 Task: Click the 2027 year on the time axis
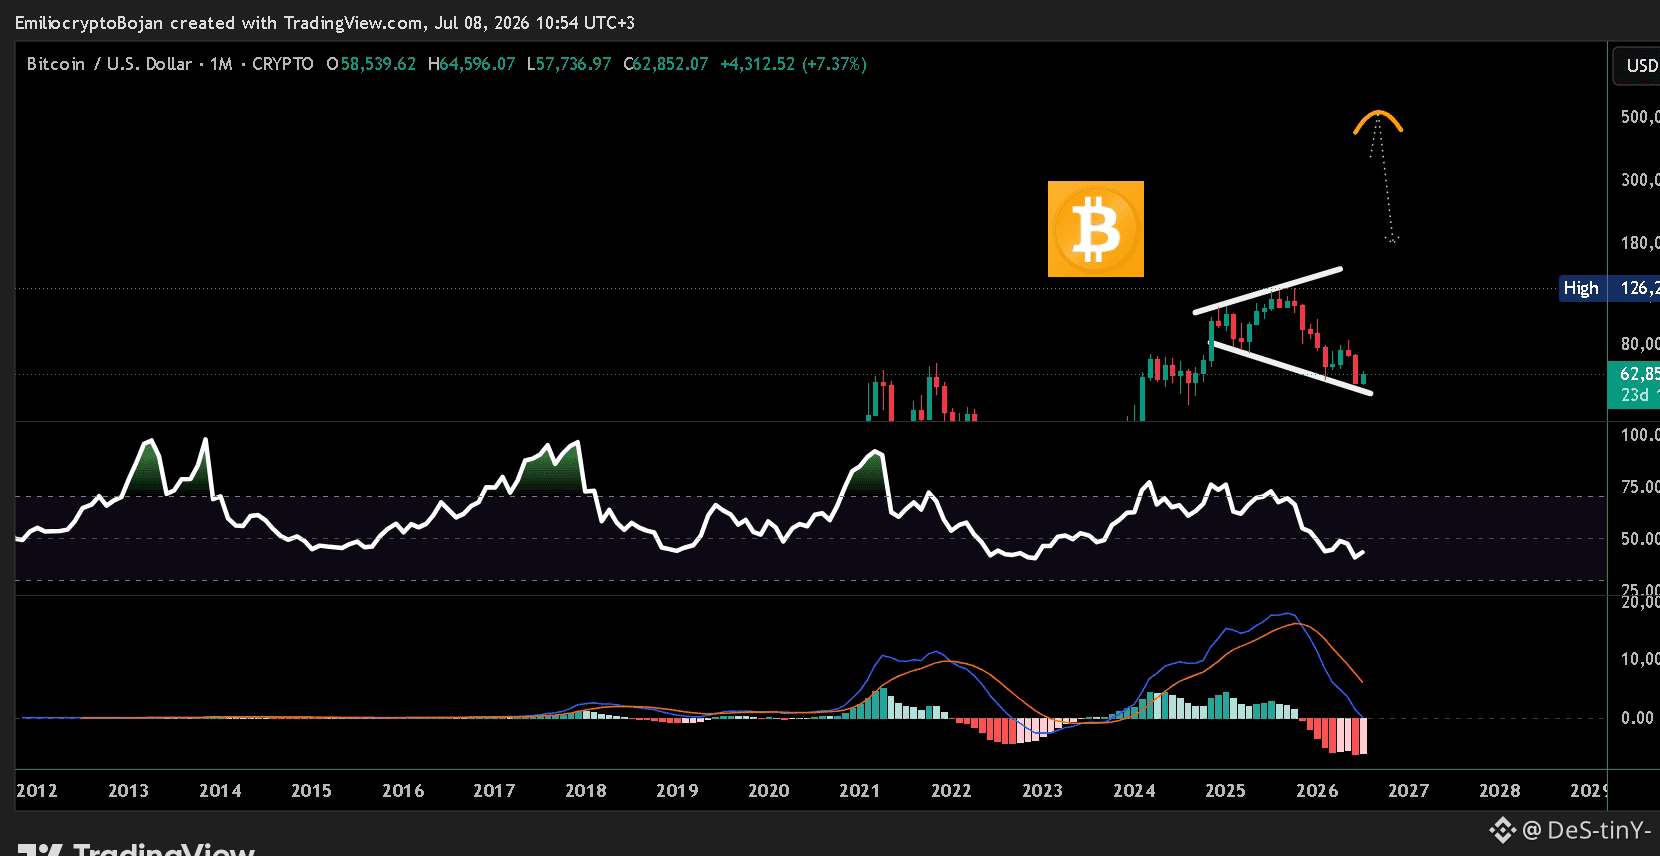[1408, 791]
